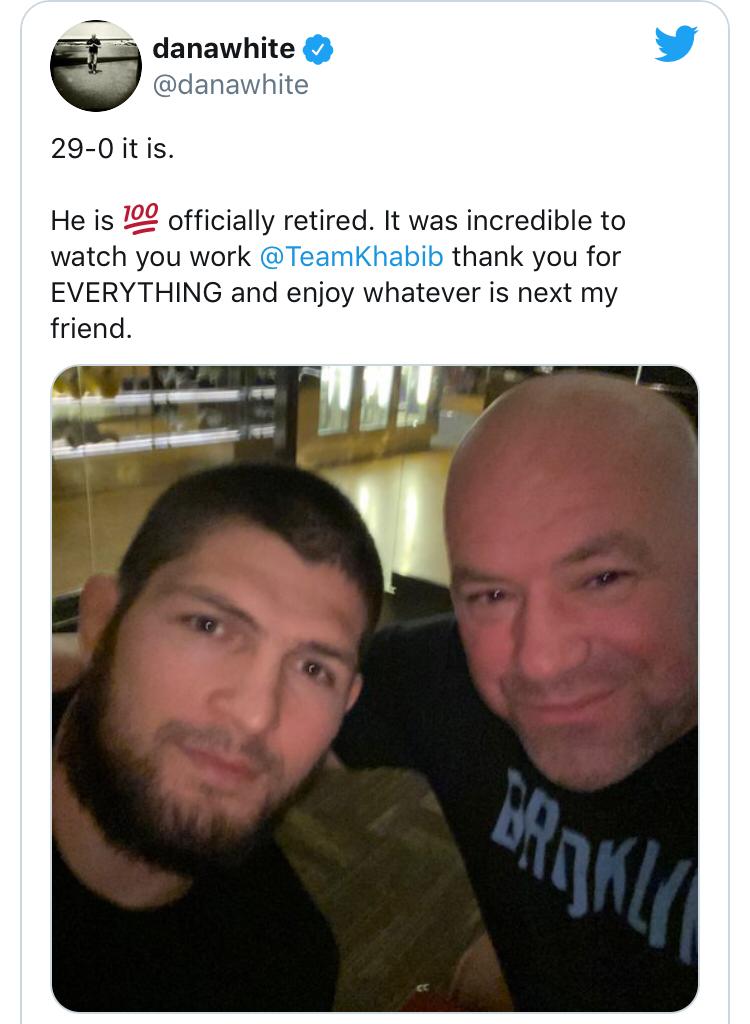
Task: Click the word EVERYTHING in the tweet
Action: 137,293
